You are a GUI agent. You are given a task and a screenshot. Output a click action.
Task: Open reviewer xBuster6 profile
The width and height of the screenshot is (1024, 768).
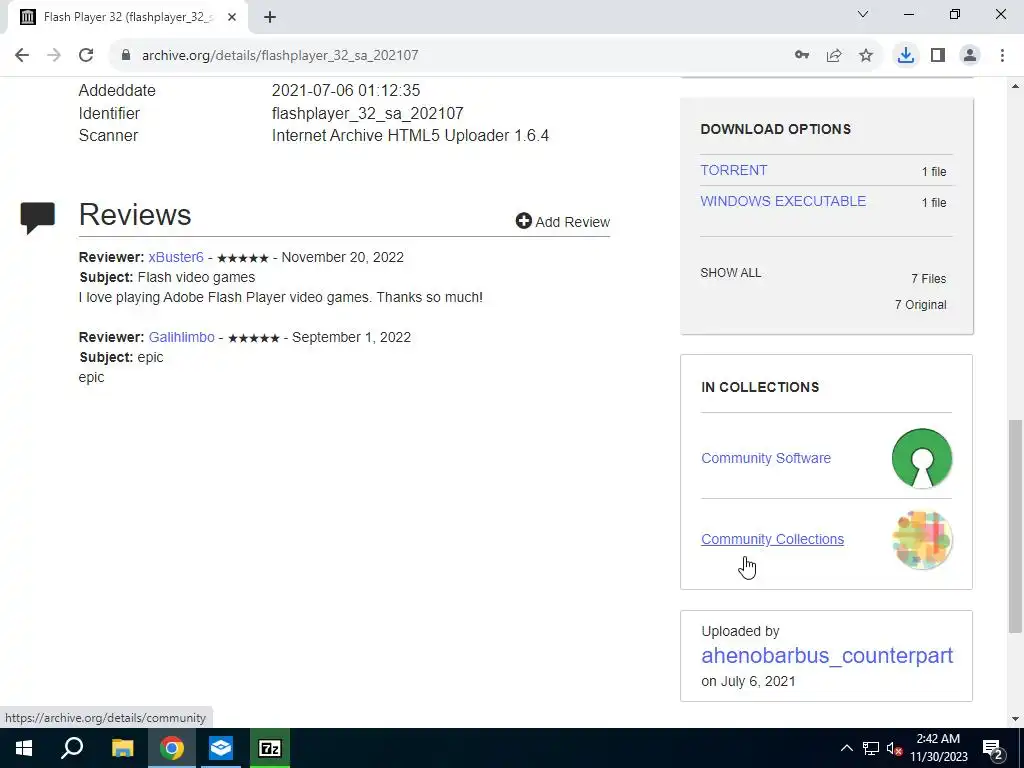point(176,257)
